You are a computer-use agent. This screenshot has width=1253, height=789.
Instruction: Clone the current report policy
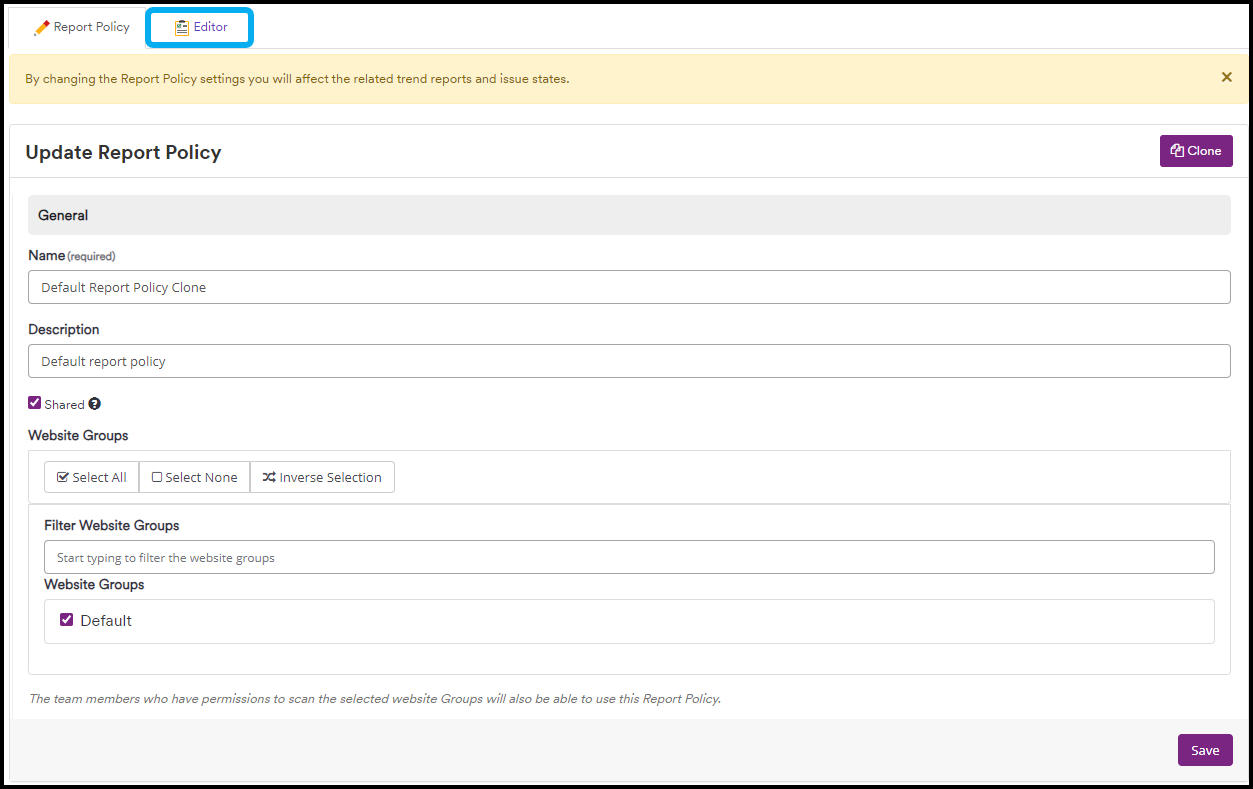[x=1196, y=150]
